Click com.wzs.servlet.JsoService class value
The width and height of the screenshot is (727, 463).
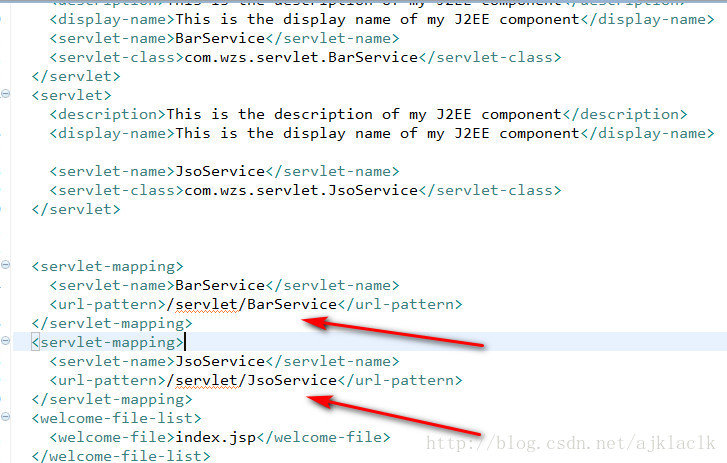(301, 190)
